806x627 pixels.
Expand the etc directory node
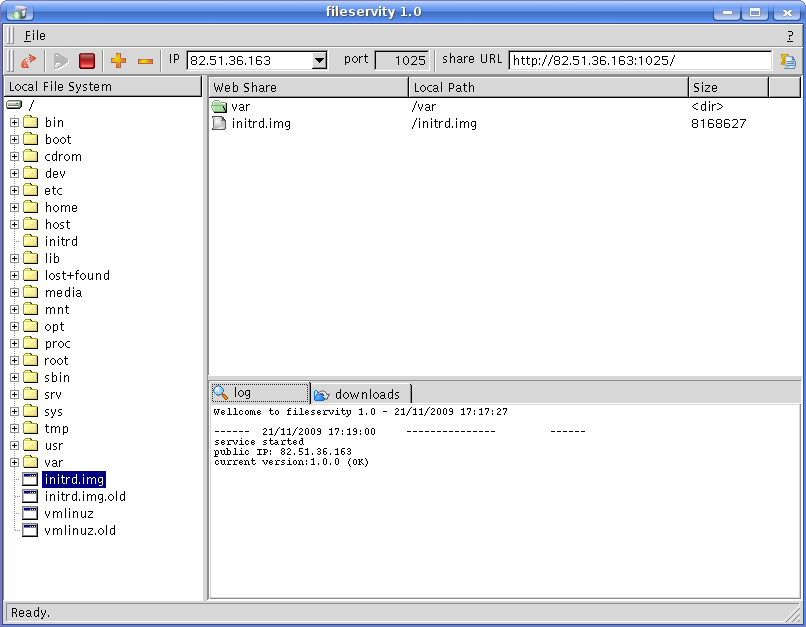coord(15,191)
